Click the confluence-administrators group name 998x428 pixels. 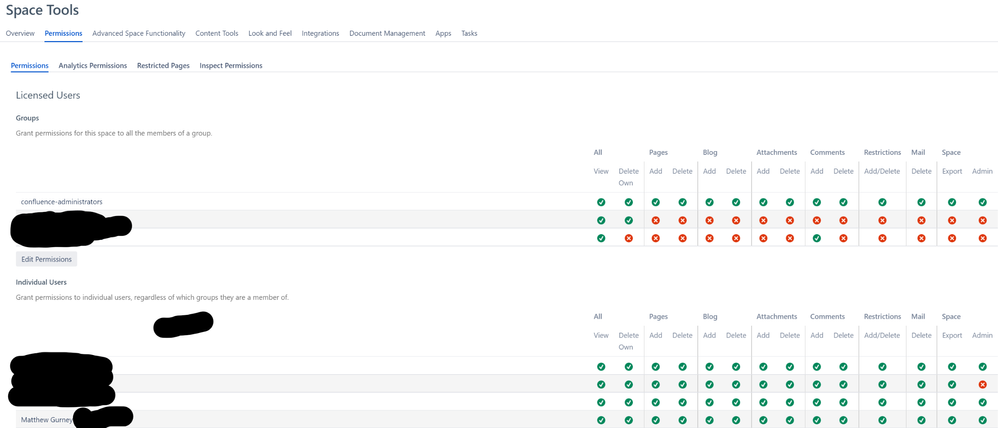(62, 202)
